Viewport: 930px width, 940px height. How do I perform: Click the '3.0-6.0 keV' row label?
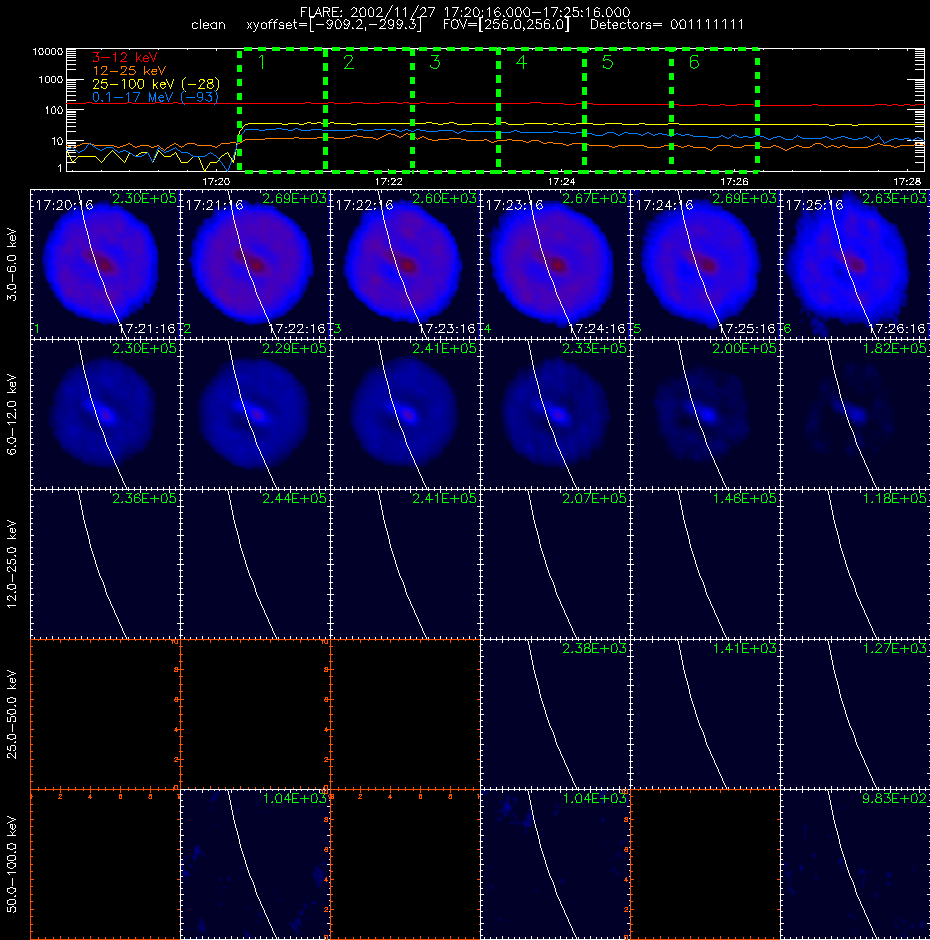tap(12, 264)
